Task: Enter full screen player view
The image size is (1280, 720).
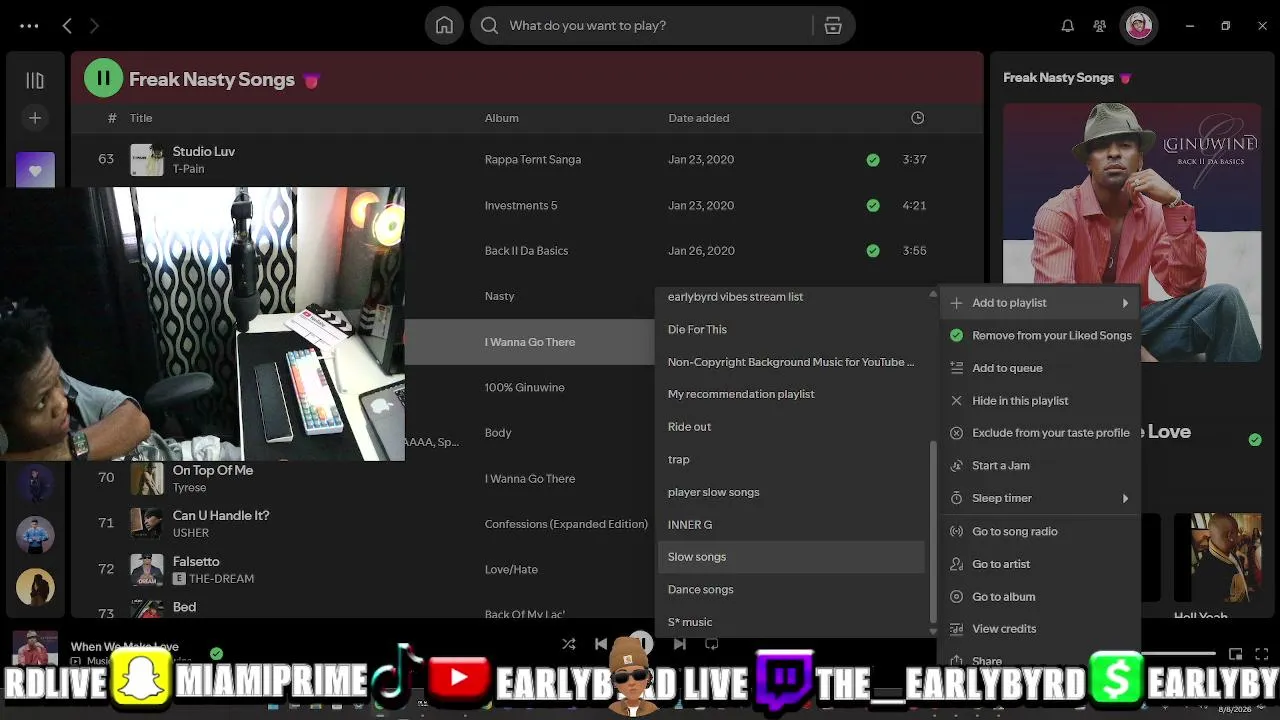Action: [x=1263, y=654]
